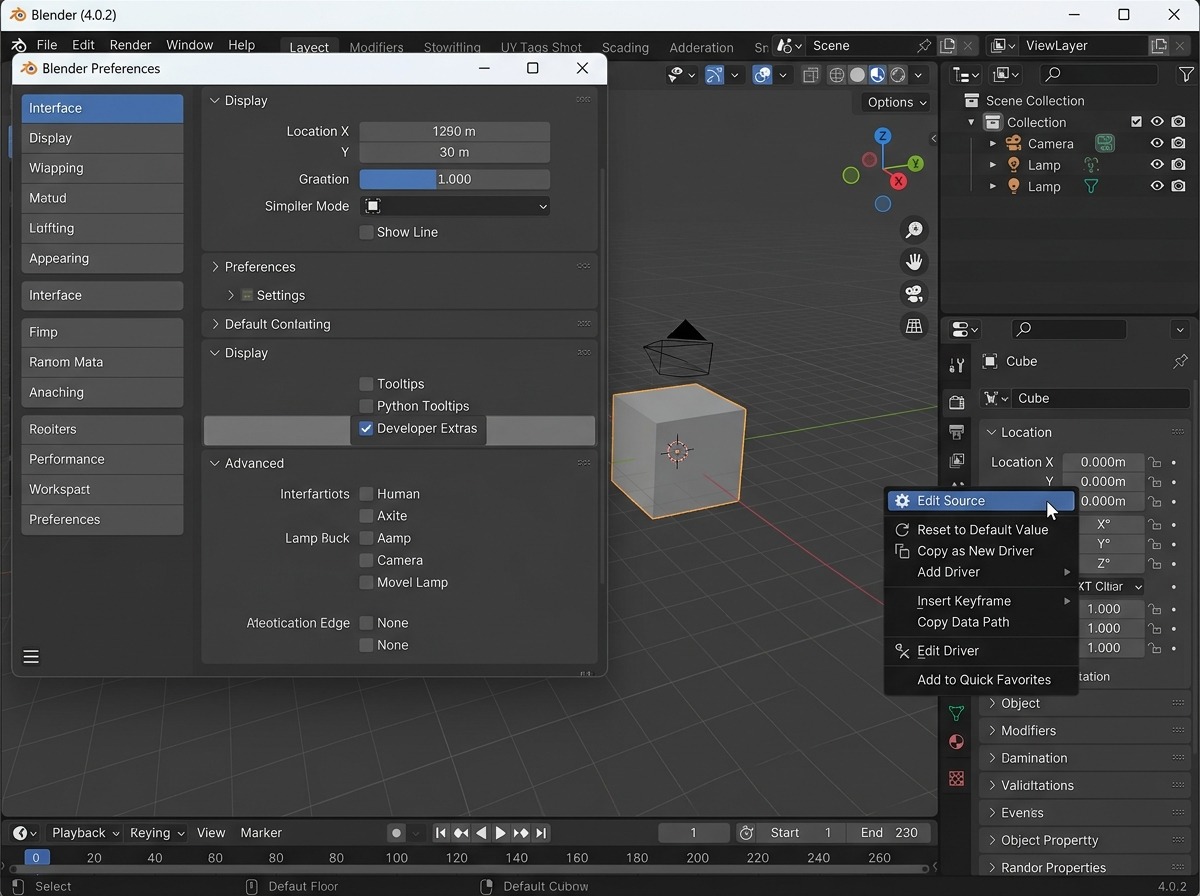This screenshot has width=1200, height=896.
Task: Click the lock icon beside Location X
Action: tap(1154, 462)
